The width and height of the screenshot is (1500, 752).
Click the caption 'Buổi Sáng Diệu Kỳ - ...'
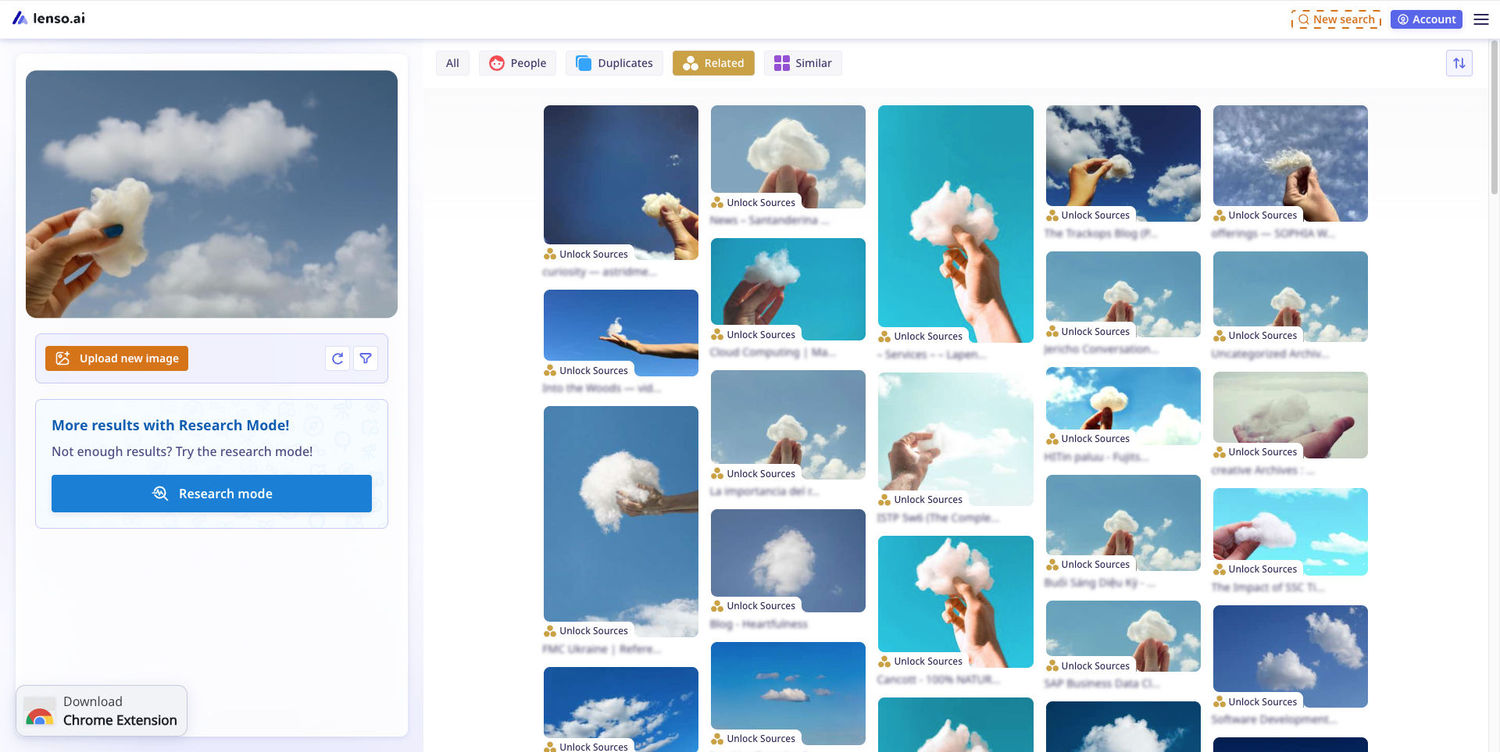pos(1100,582)
